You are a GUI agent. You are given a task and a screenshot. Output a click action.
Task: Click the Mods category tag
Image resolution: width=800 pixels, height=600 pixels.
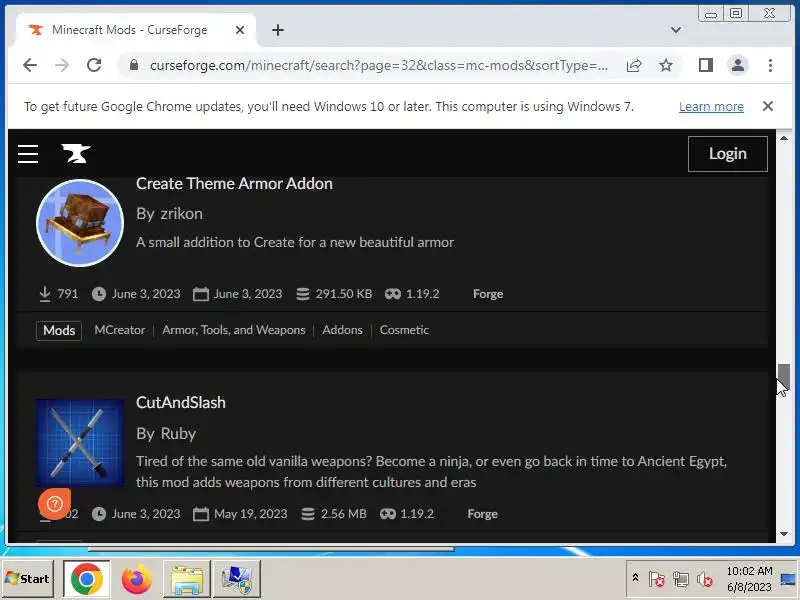pyautogui.click(x=59, y=330)
